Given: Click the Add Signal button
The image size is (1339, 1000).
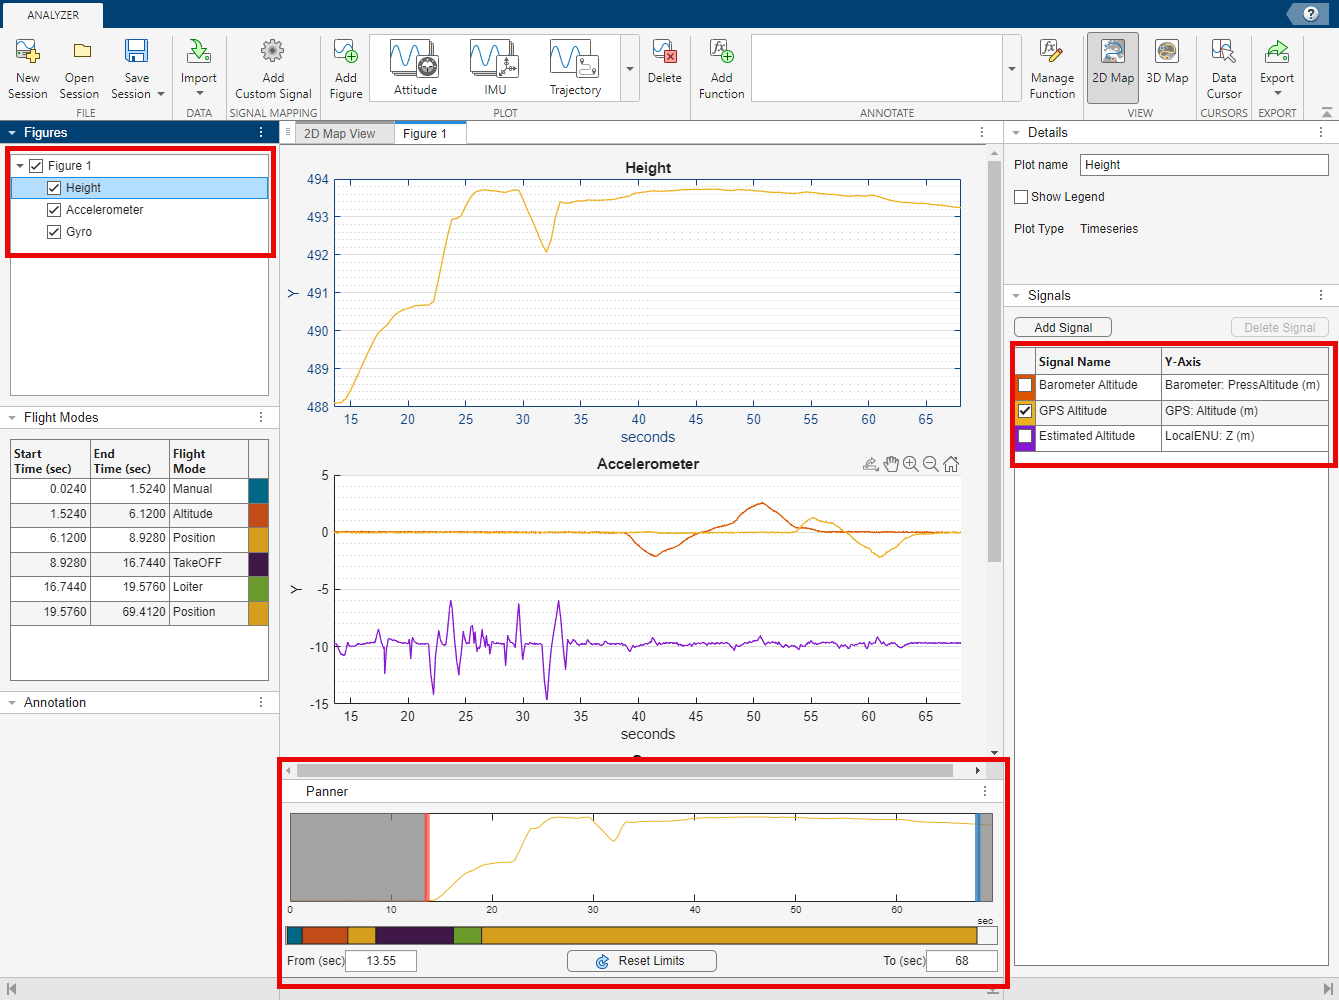Looking at the screenshot, I should tap(1063, 328).
